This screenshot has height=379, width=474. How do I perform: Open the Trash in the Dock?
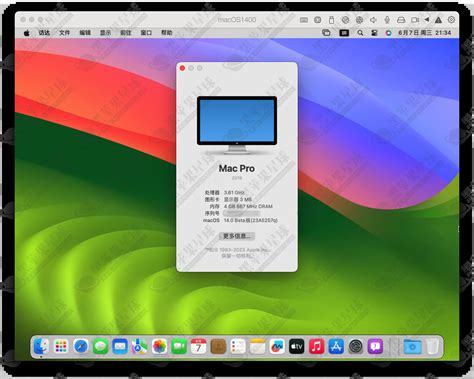pos(432,347)
